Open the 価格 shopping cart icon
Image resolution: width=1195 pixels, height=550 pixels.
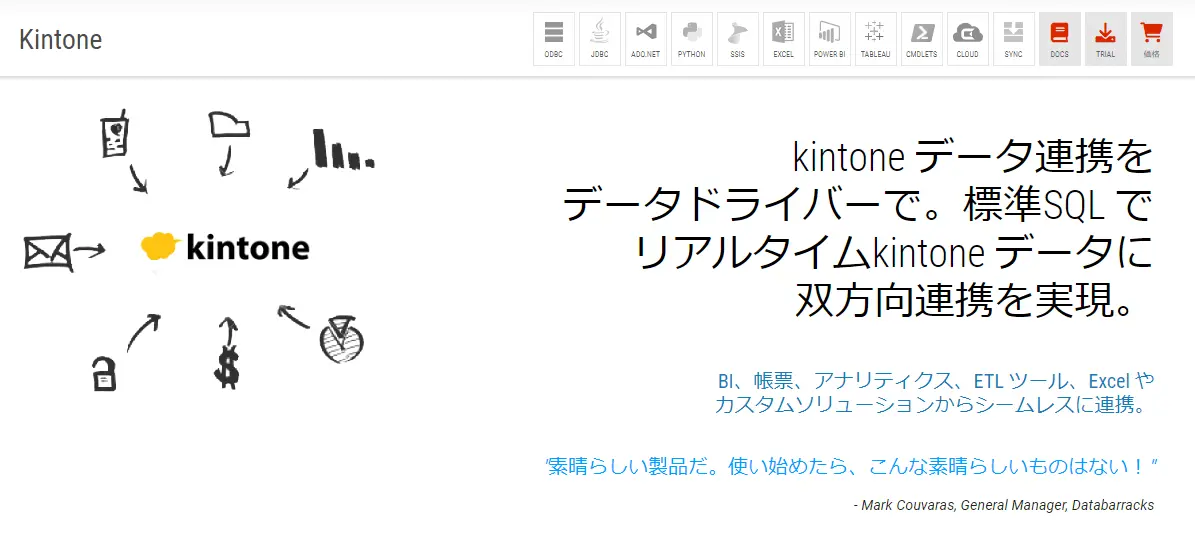click(x=1152, y=39)
